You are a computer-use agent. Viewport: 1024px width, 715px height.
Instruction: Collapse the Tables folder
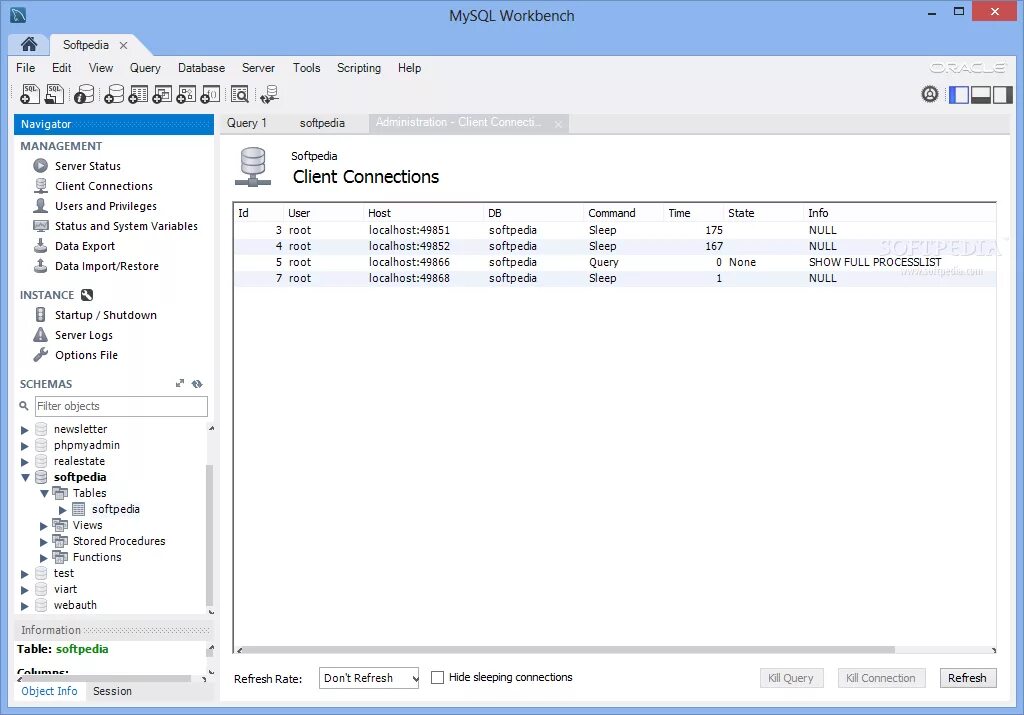tap(44, 494)
